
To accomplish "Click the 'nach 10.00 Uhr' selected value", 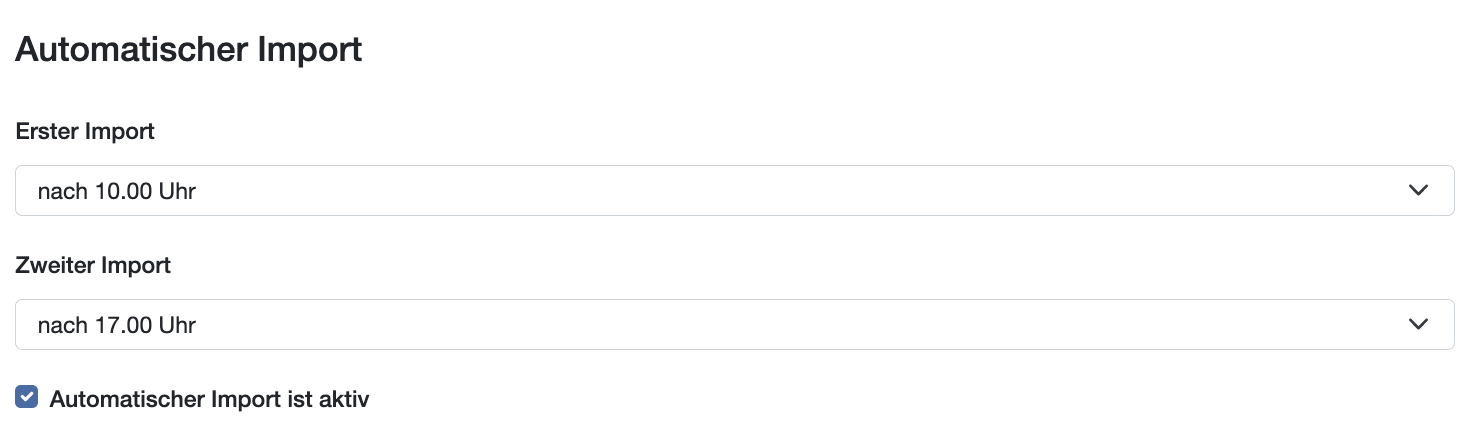I will tap(116, 191).
